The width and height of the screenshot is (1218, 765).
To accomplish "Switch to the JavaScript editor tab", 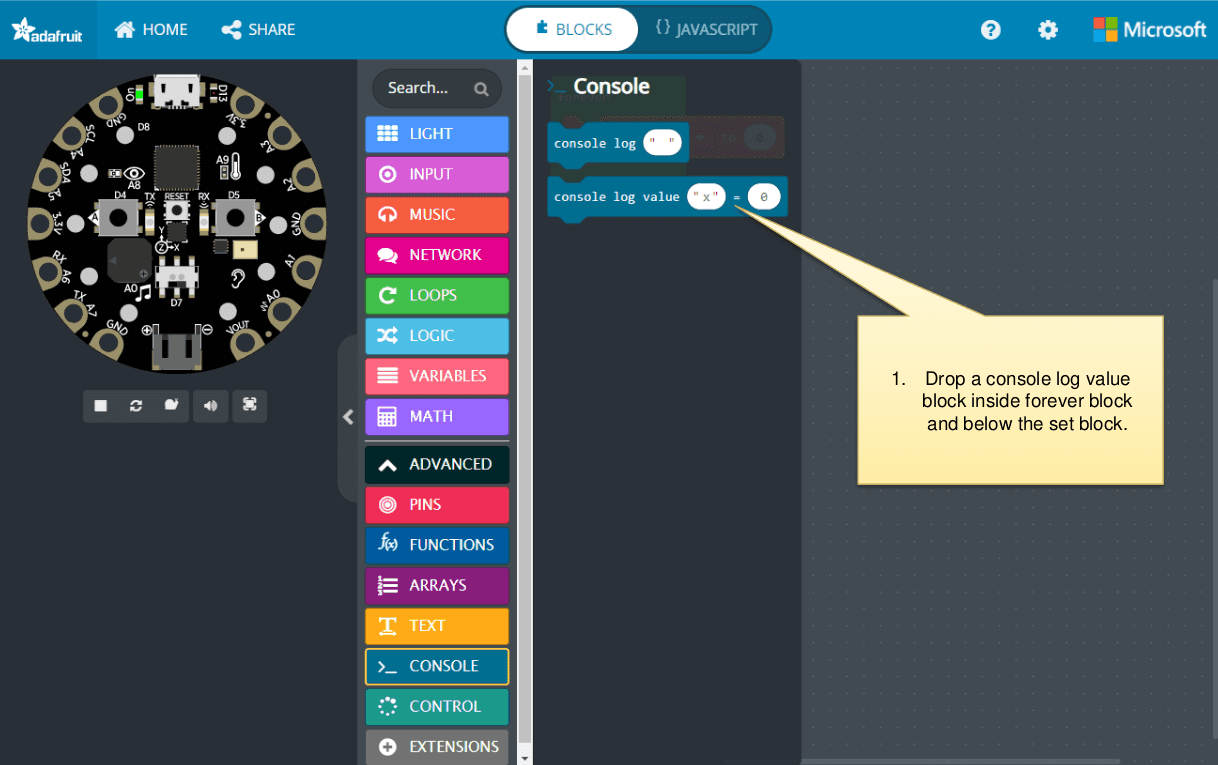I will tap(706, 29).
